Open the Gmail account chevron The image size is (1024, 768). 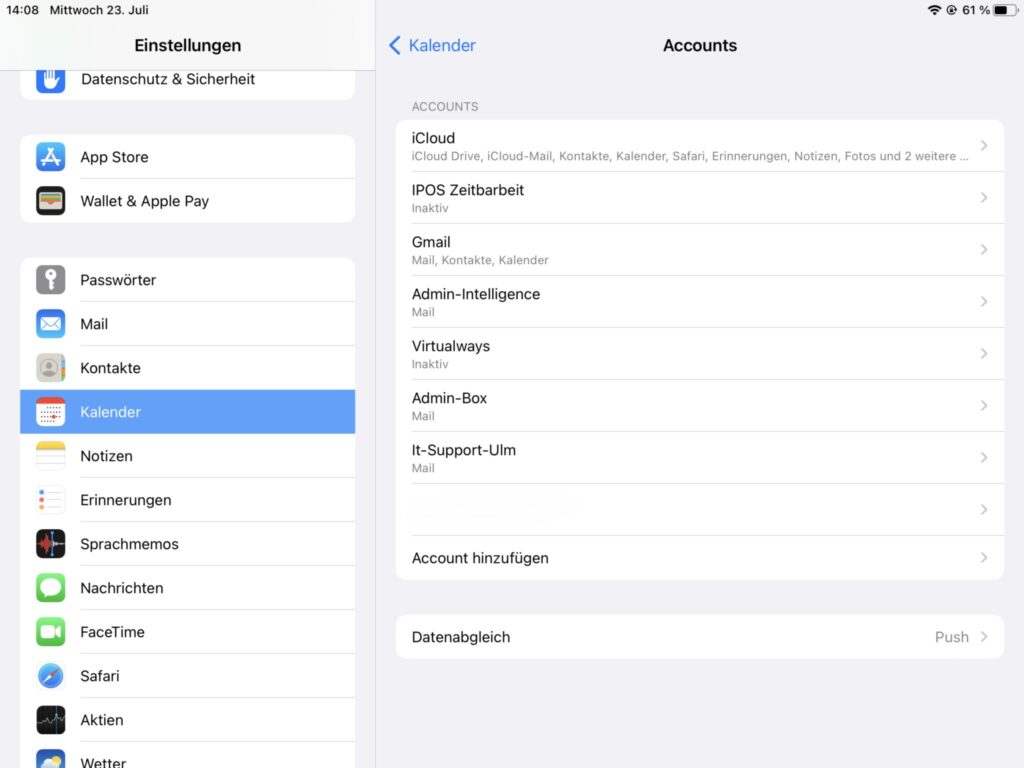click(x=984, y=249)
